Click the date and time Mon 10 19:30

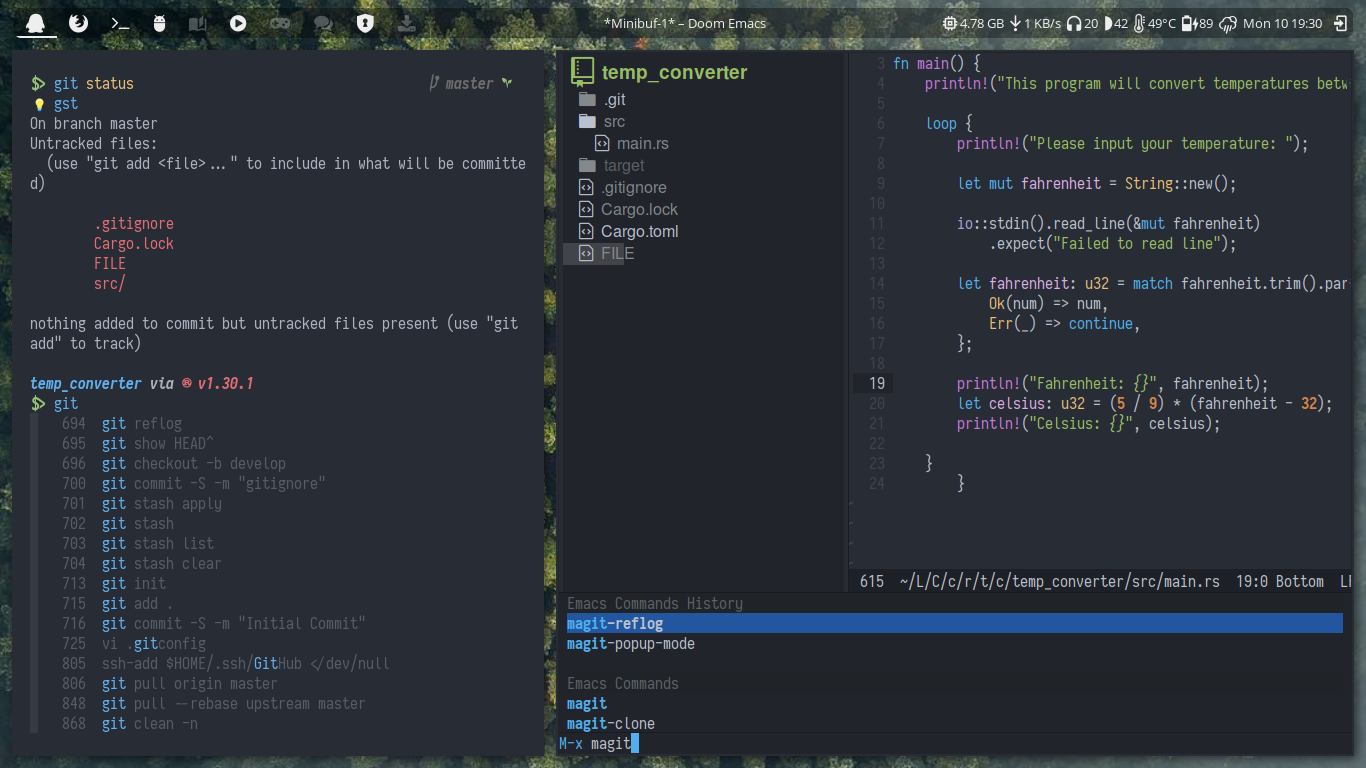click(x=1283, y=23)
